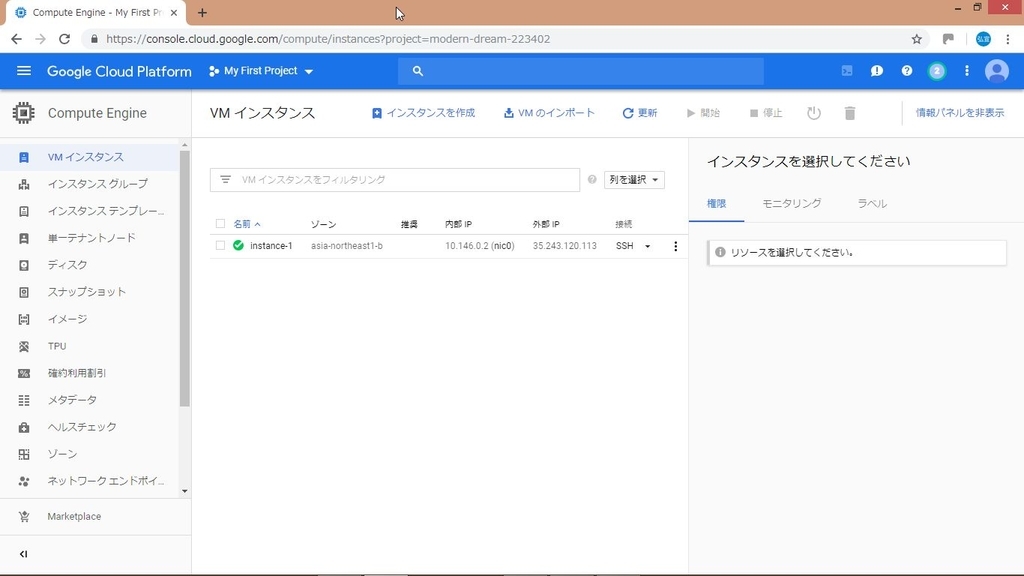This screenshot has height=576, width=1024.
Task: Switch to the モニタリング tab
Action: tap(791, 203)
